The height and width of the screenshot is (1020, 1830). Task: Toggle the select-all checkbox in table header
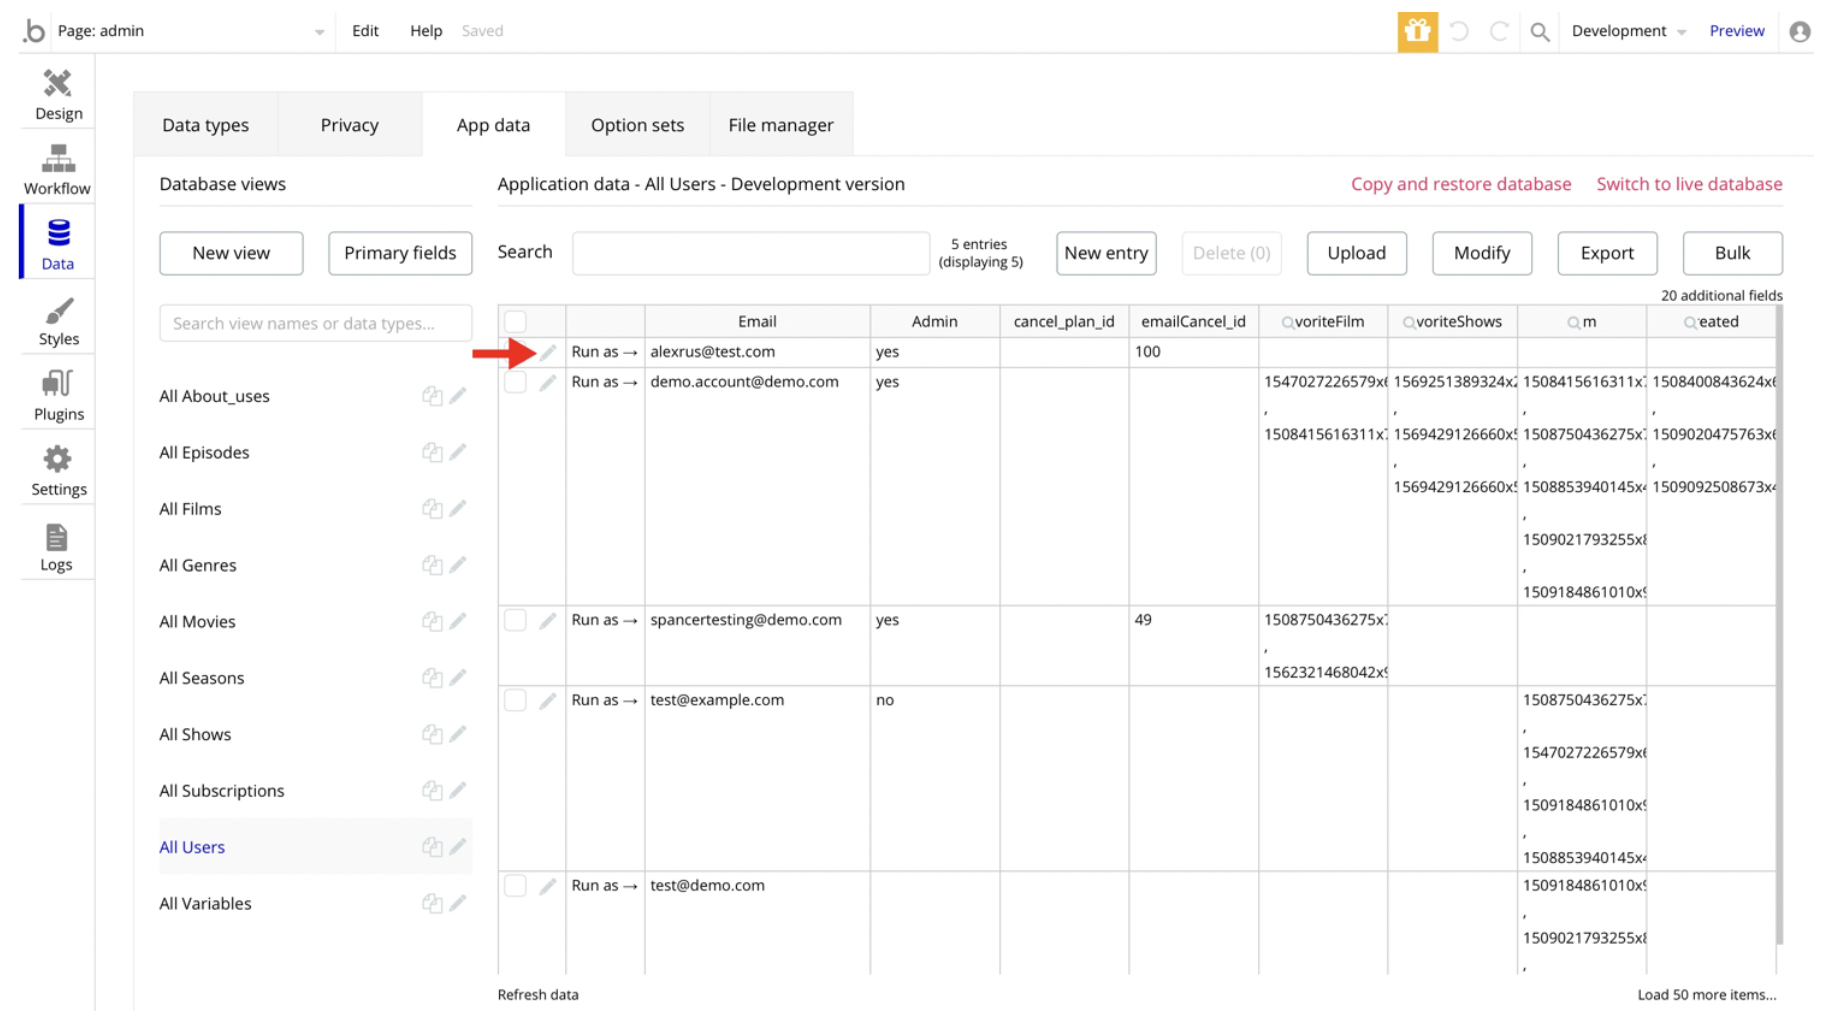(515, 322)
